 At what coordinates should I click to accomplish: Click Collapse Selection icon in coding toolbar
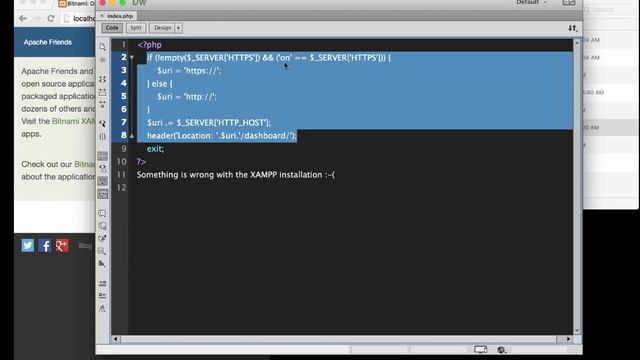pos(102,92)
